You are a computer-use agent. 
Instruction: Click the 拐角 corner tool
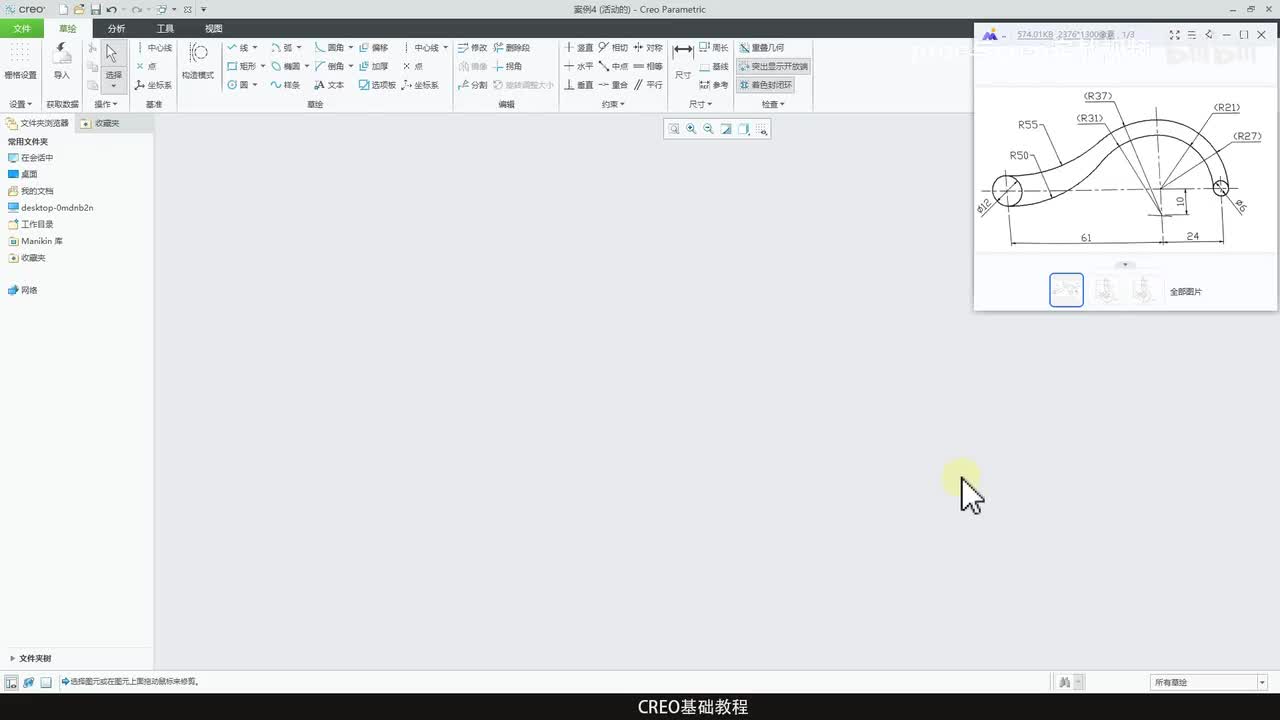point(508,66)
